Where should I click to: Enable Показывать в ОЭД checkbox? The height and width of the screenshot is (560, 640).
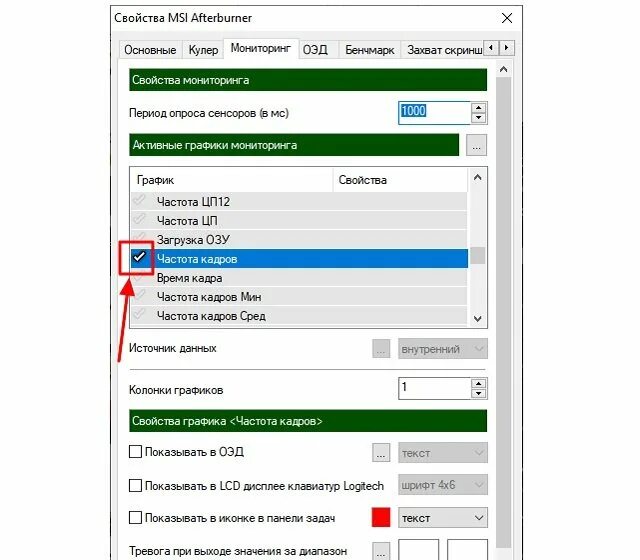(136, 452)
